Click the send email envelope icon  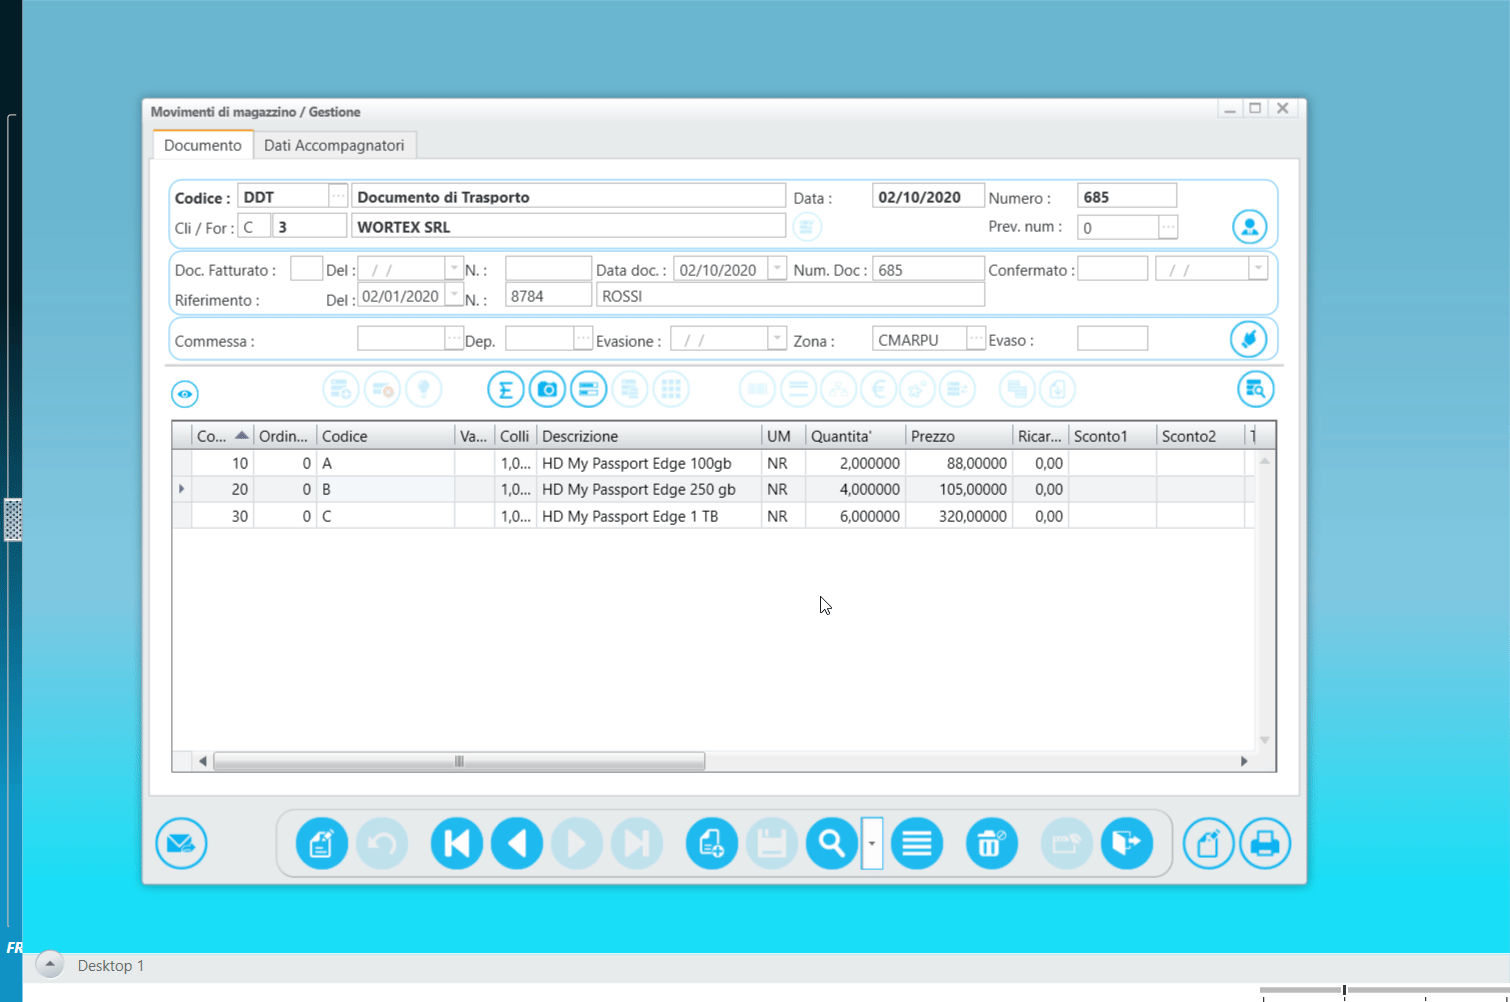(181, 843)
